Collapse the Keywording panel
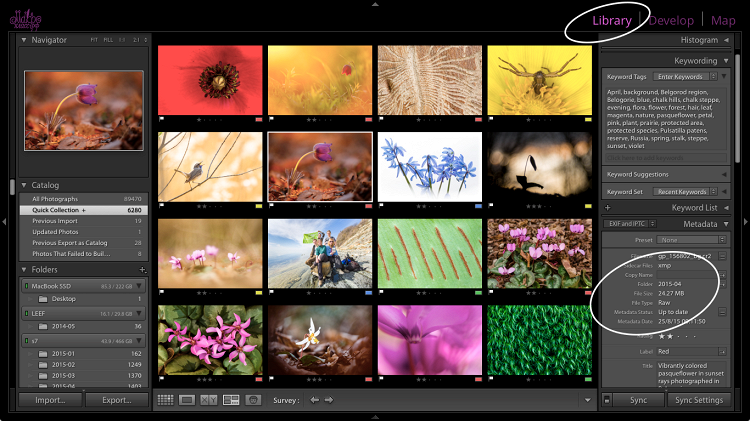 726,61
